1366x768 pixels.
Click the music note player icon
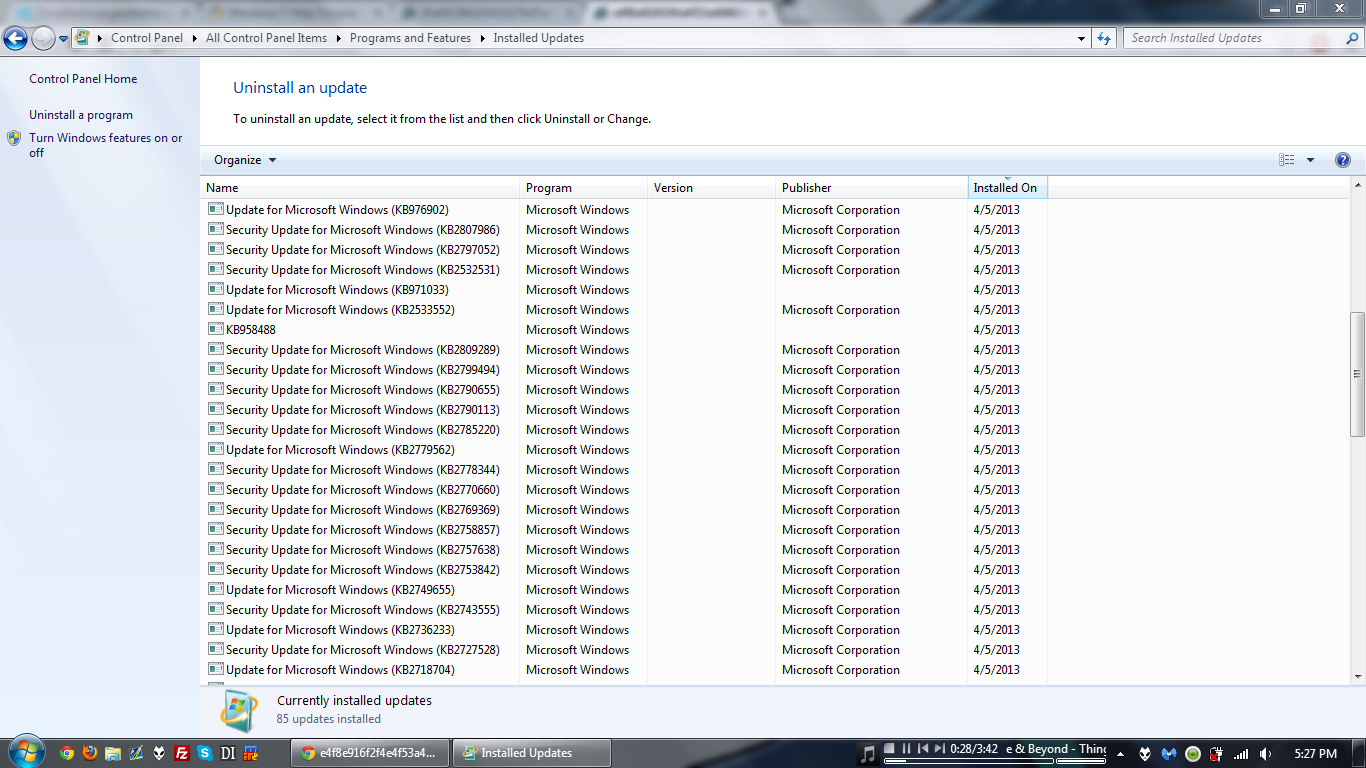[868, 753]
